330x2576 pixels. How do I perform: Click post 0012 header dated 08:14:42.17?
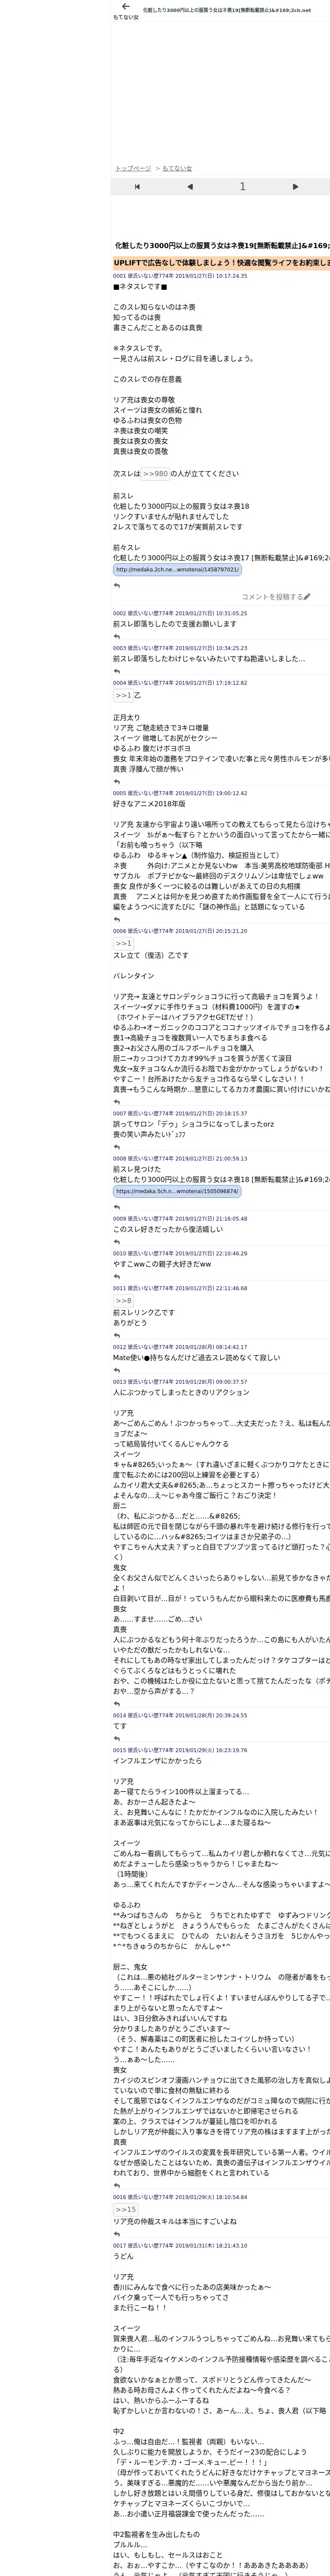pos(180,1347)
